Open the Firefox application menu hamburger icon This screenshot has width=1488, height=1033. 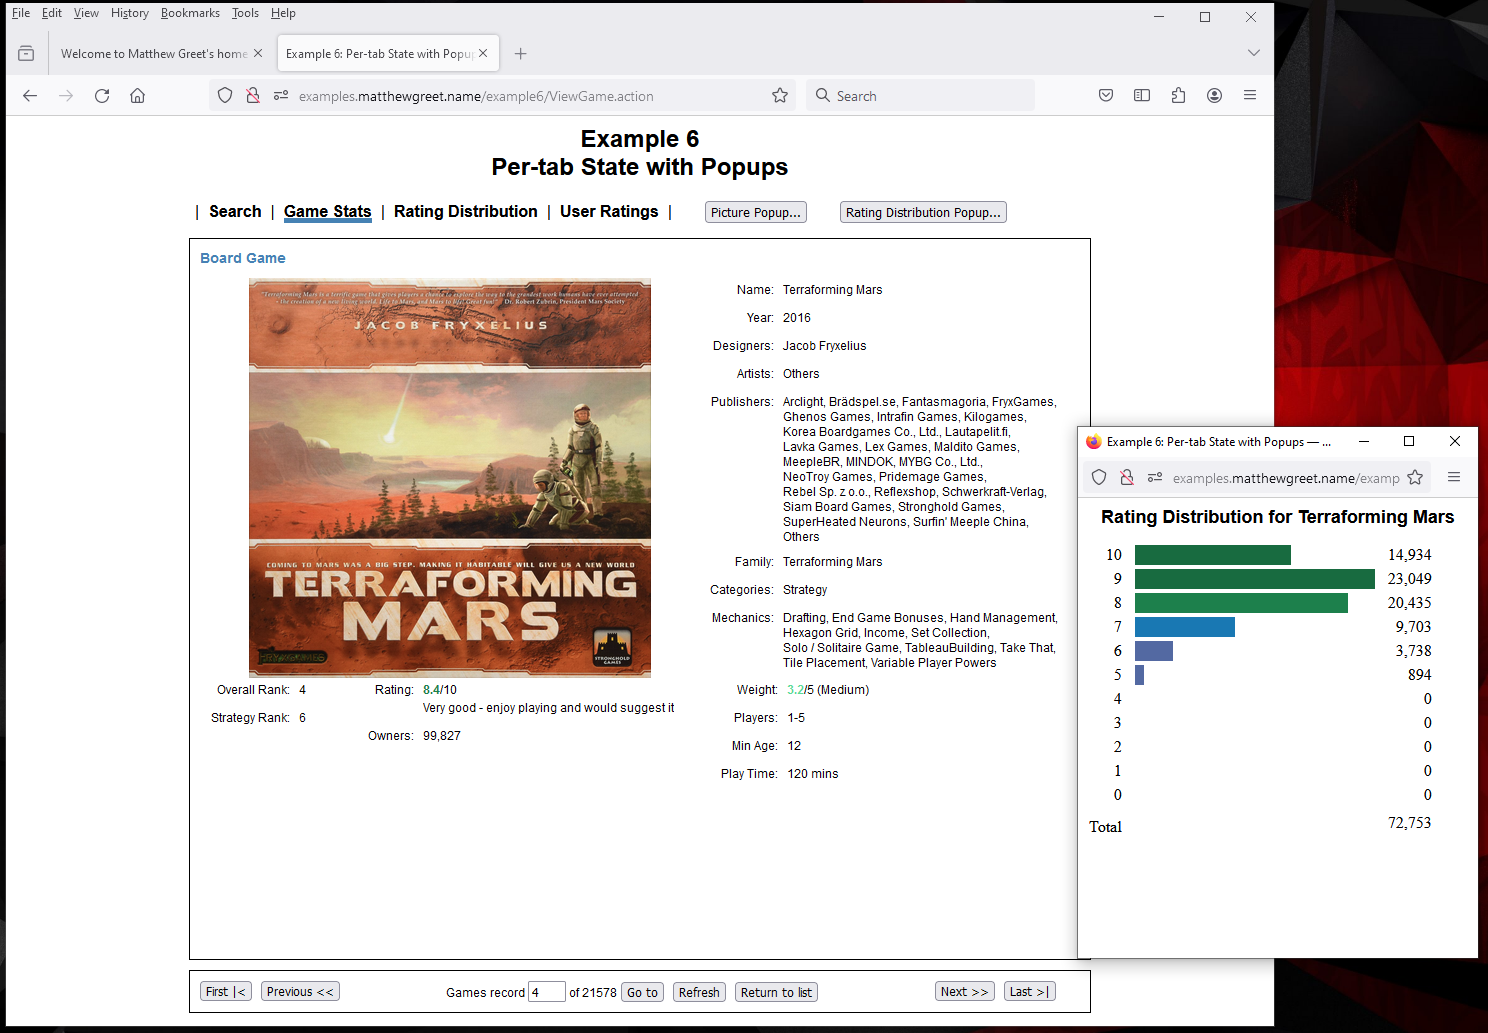pos(1250,96)
